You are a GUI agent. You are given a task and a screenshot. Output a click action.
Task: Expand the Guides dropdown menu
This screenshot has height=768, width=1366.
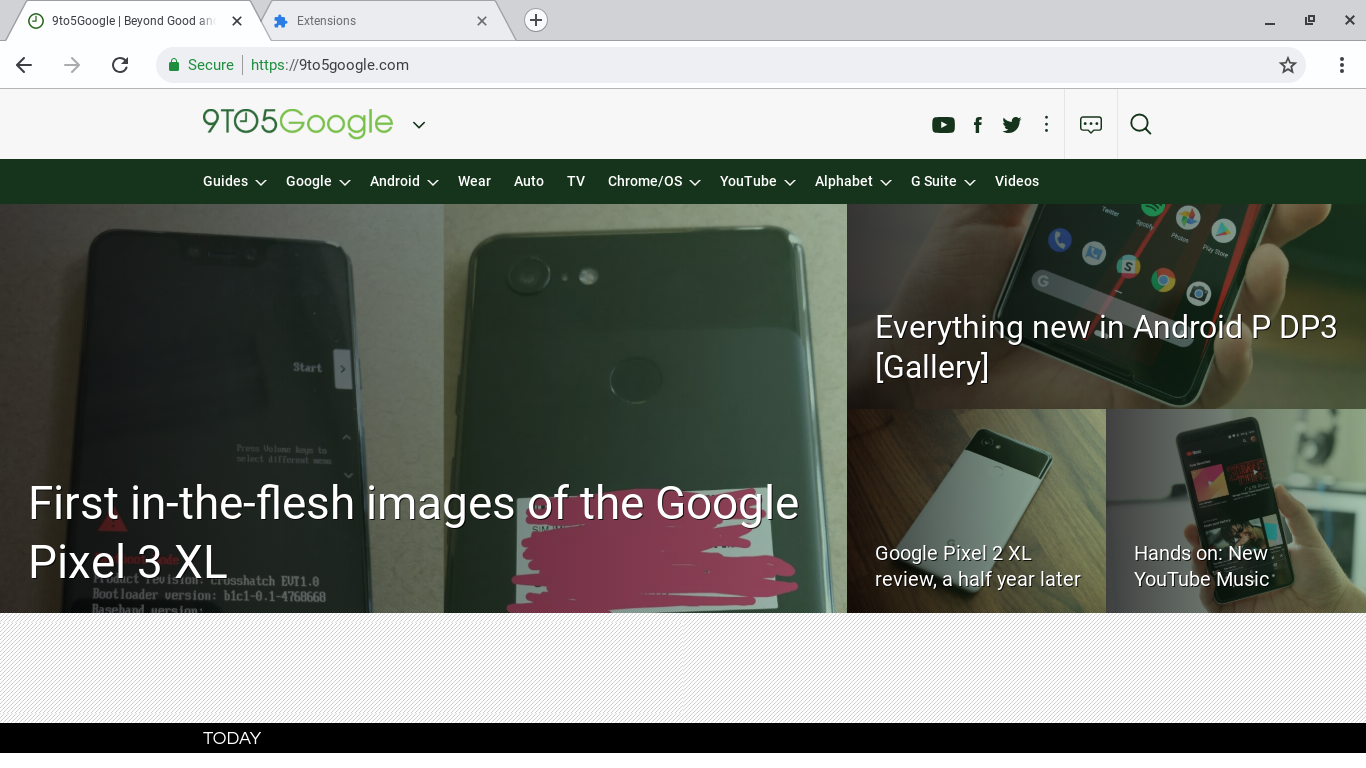(x=234, y=181)
